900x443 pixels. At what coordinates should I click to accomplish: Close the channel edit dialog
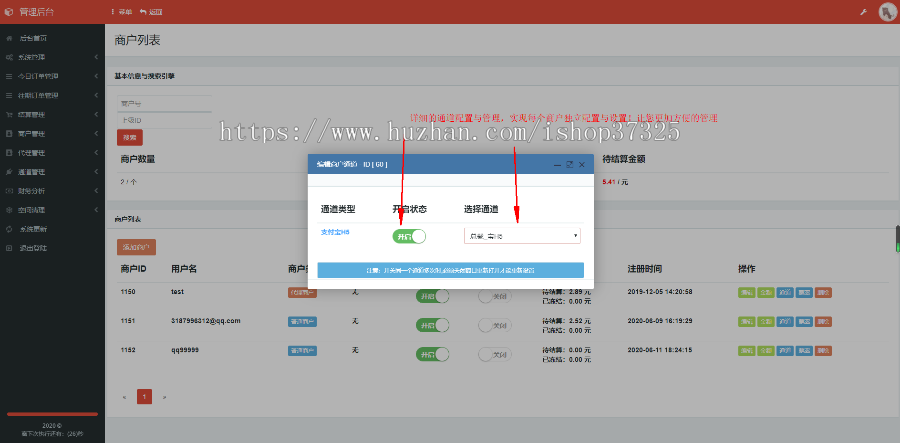[581, 165]
